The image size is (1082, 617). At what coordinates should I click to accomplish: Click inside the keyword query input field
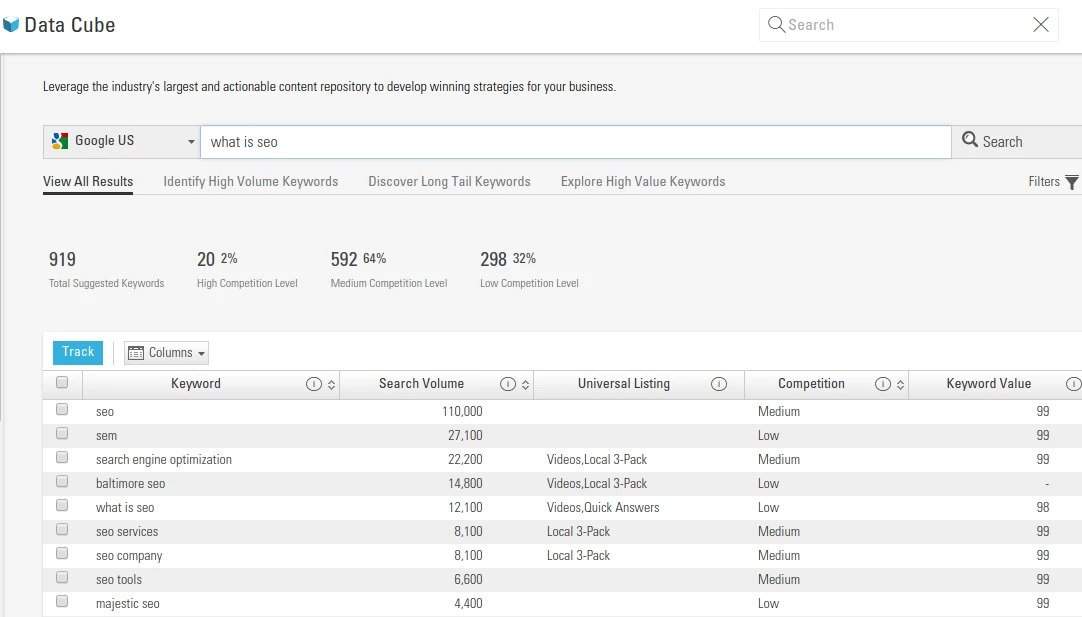coord(575,141)
